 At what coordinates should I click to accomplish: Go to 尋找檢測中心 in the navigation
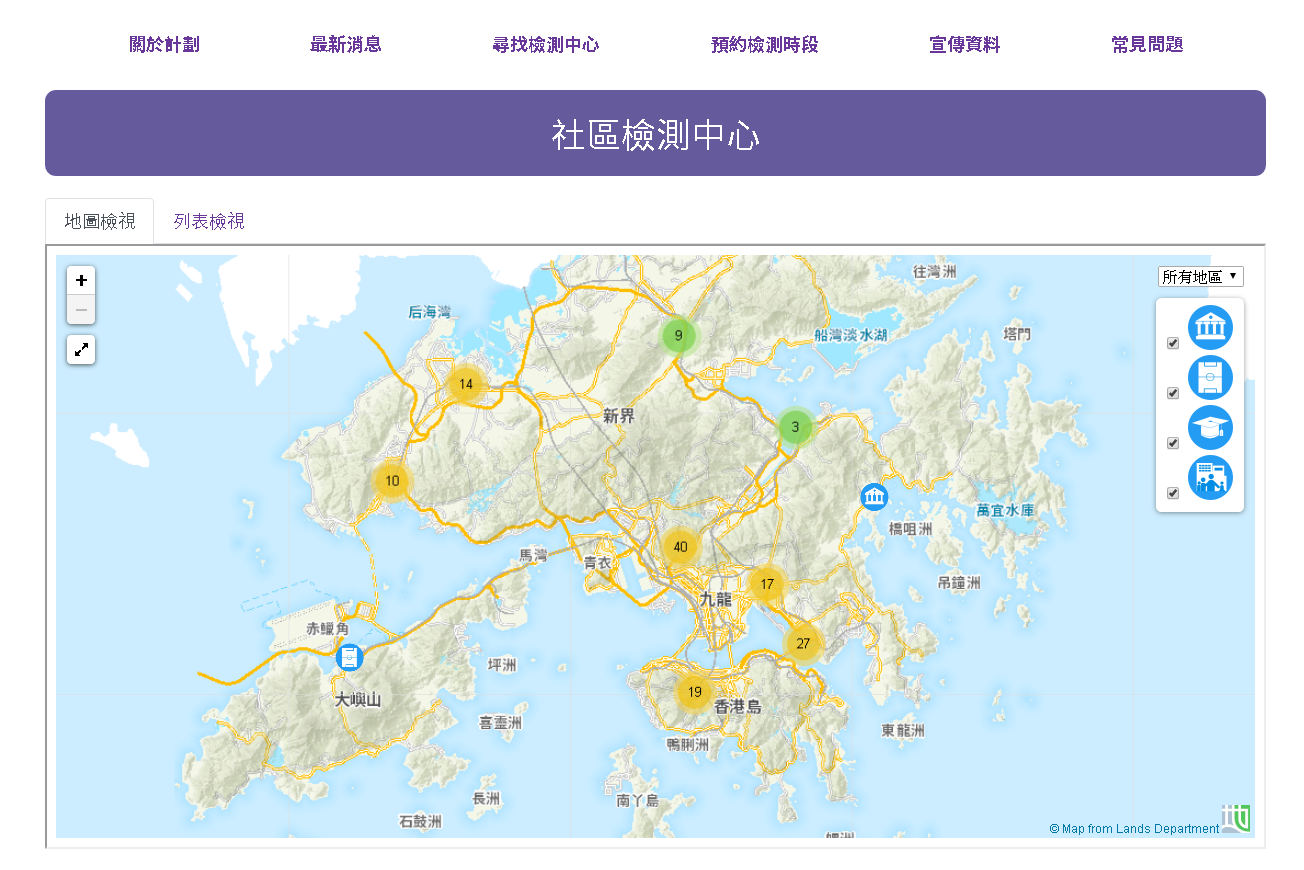[x=546, y=45]
